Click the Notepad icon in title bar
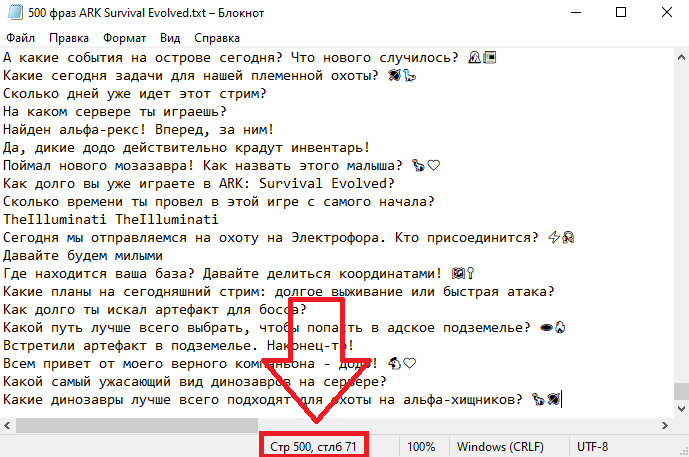The width and height of the screenshot is (689, 457). pos(12,12)
